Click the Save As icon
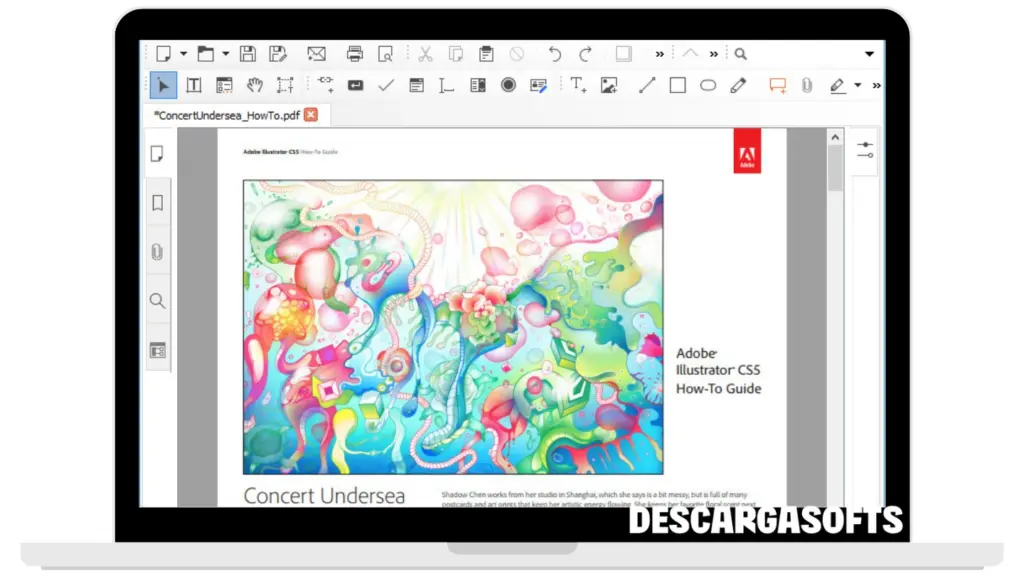The image size is (1024, 576). tap(278, 54)
